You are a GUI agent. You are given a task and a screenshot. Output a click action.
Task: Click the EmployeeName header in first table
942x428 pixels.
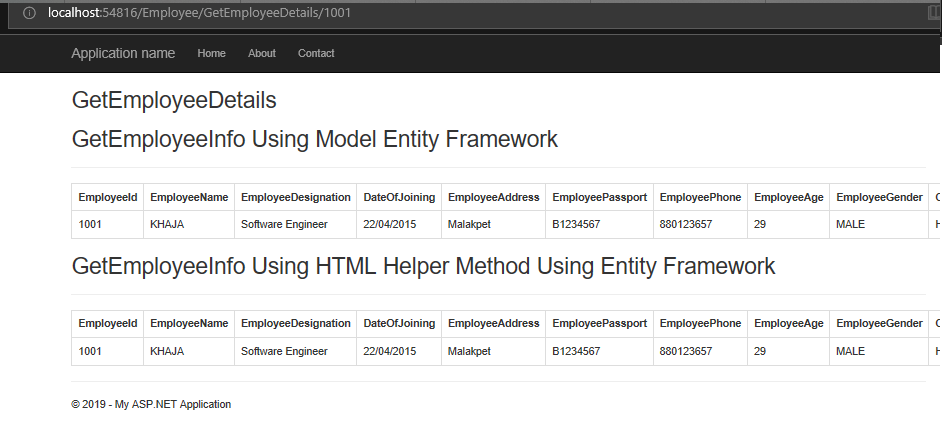189,197
